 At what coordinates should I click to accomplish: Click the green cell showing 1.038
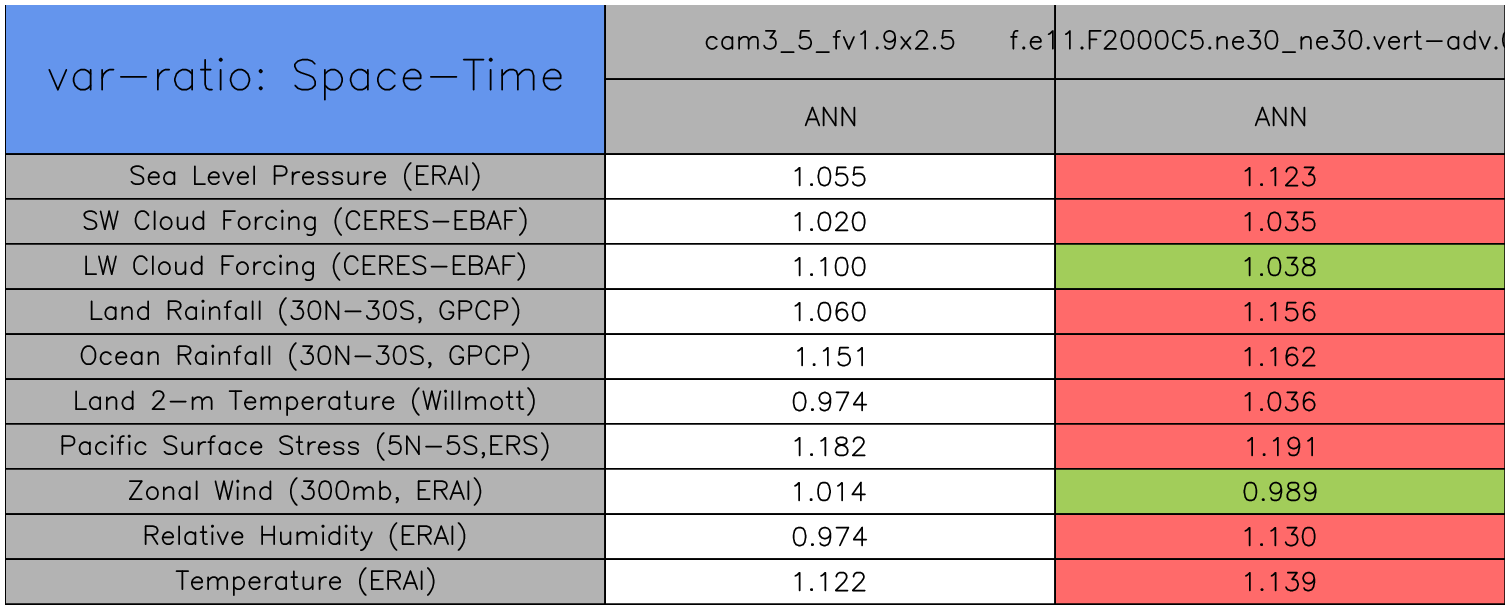pos(1280,267)
